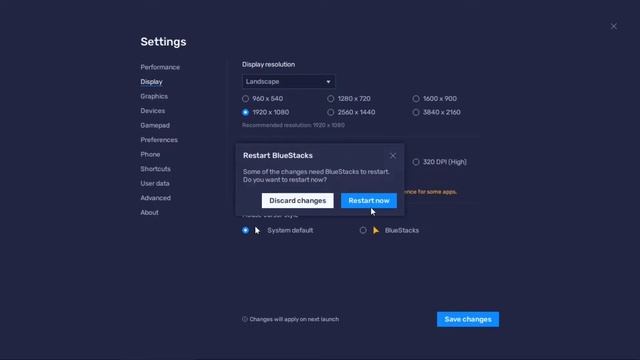The image size is (640, 360).
Task: Select the Display settings section
Action: [151, 82]
